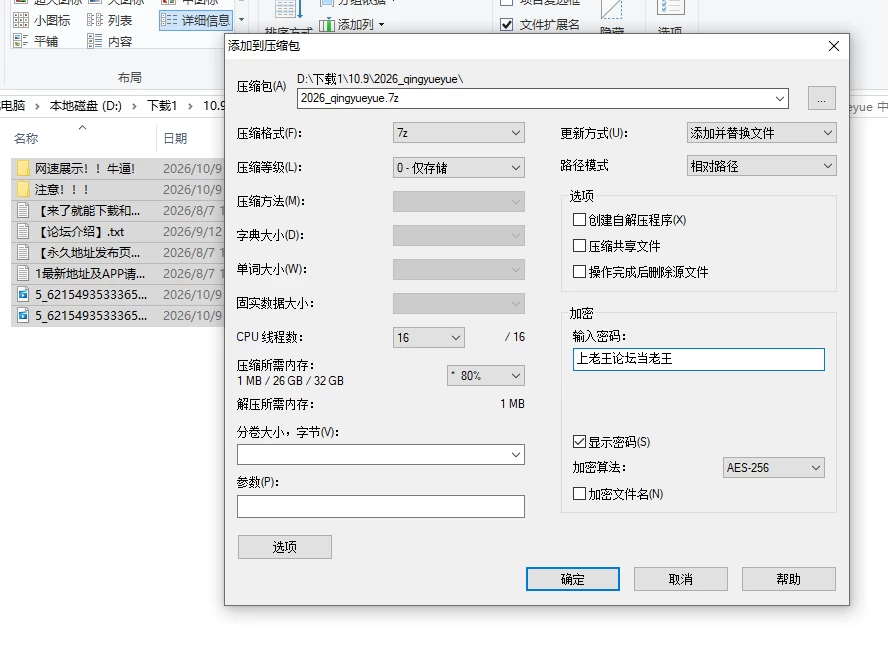Open the archive name 2026_qingyueyue.7z dropdown
The height and width of the screenshot is (657, 888).
click(780, 99)
